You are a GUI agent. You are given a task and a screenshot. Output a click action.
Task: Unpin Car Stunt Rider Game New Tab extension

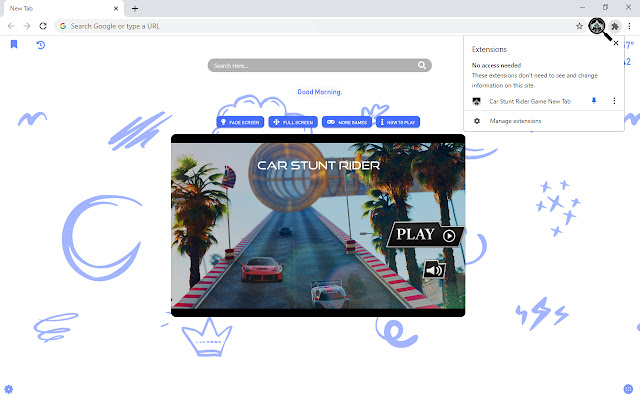594,101
